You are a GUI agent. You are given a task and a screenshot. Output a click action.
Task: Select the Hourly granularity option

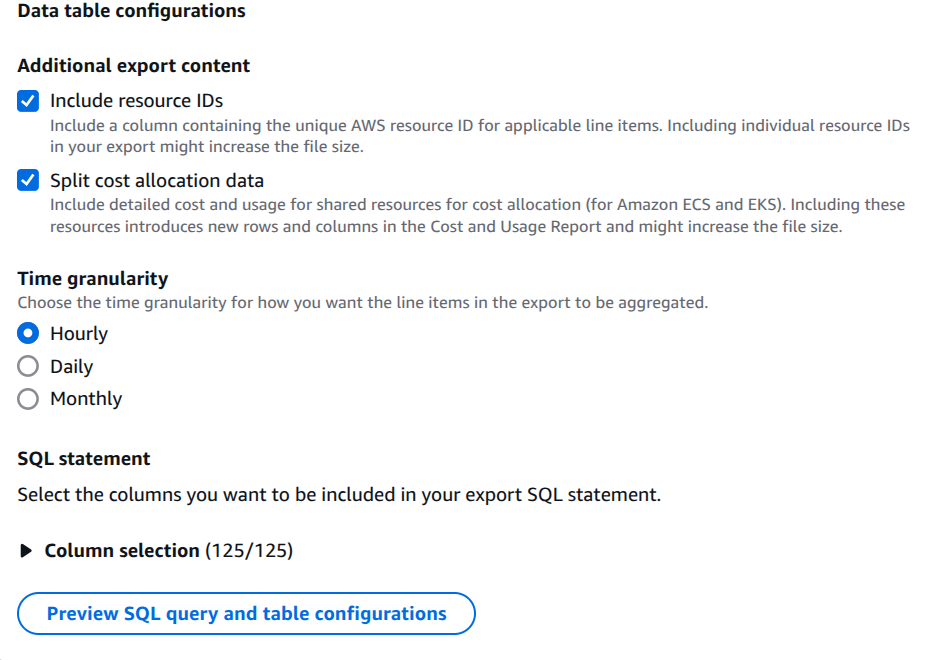click(28, 333)
